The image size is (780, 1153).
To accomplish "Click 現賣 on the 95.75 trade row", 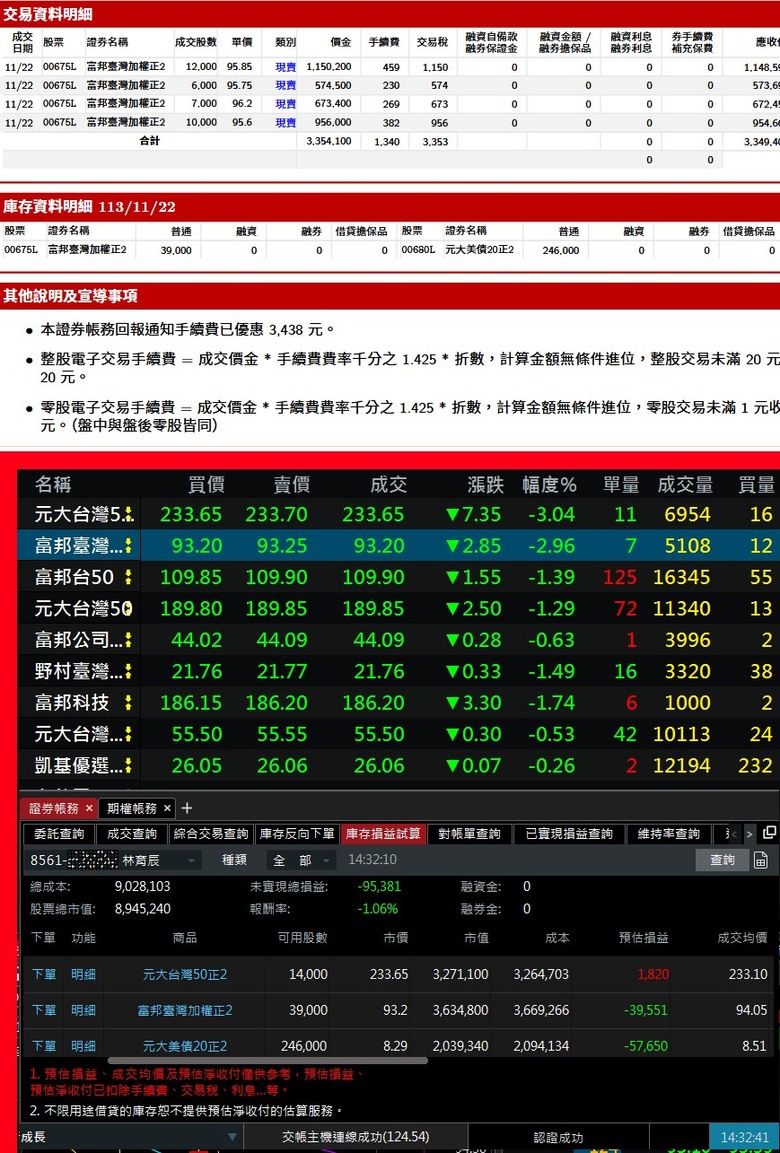I will [x=285, y=85].
